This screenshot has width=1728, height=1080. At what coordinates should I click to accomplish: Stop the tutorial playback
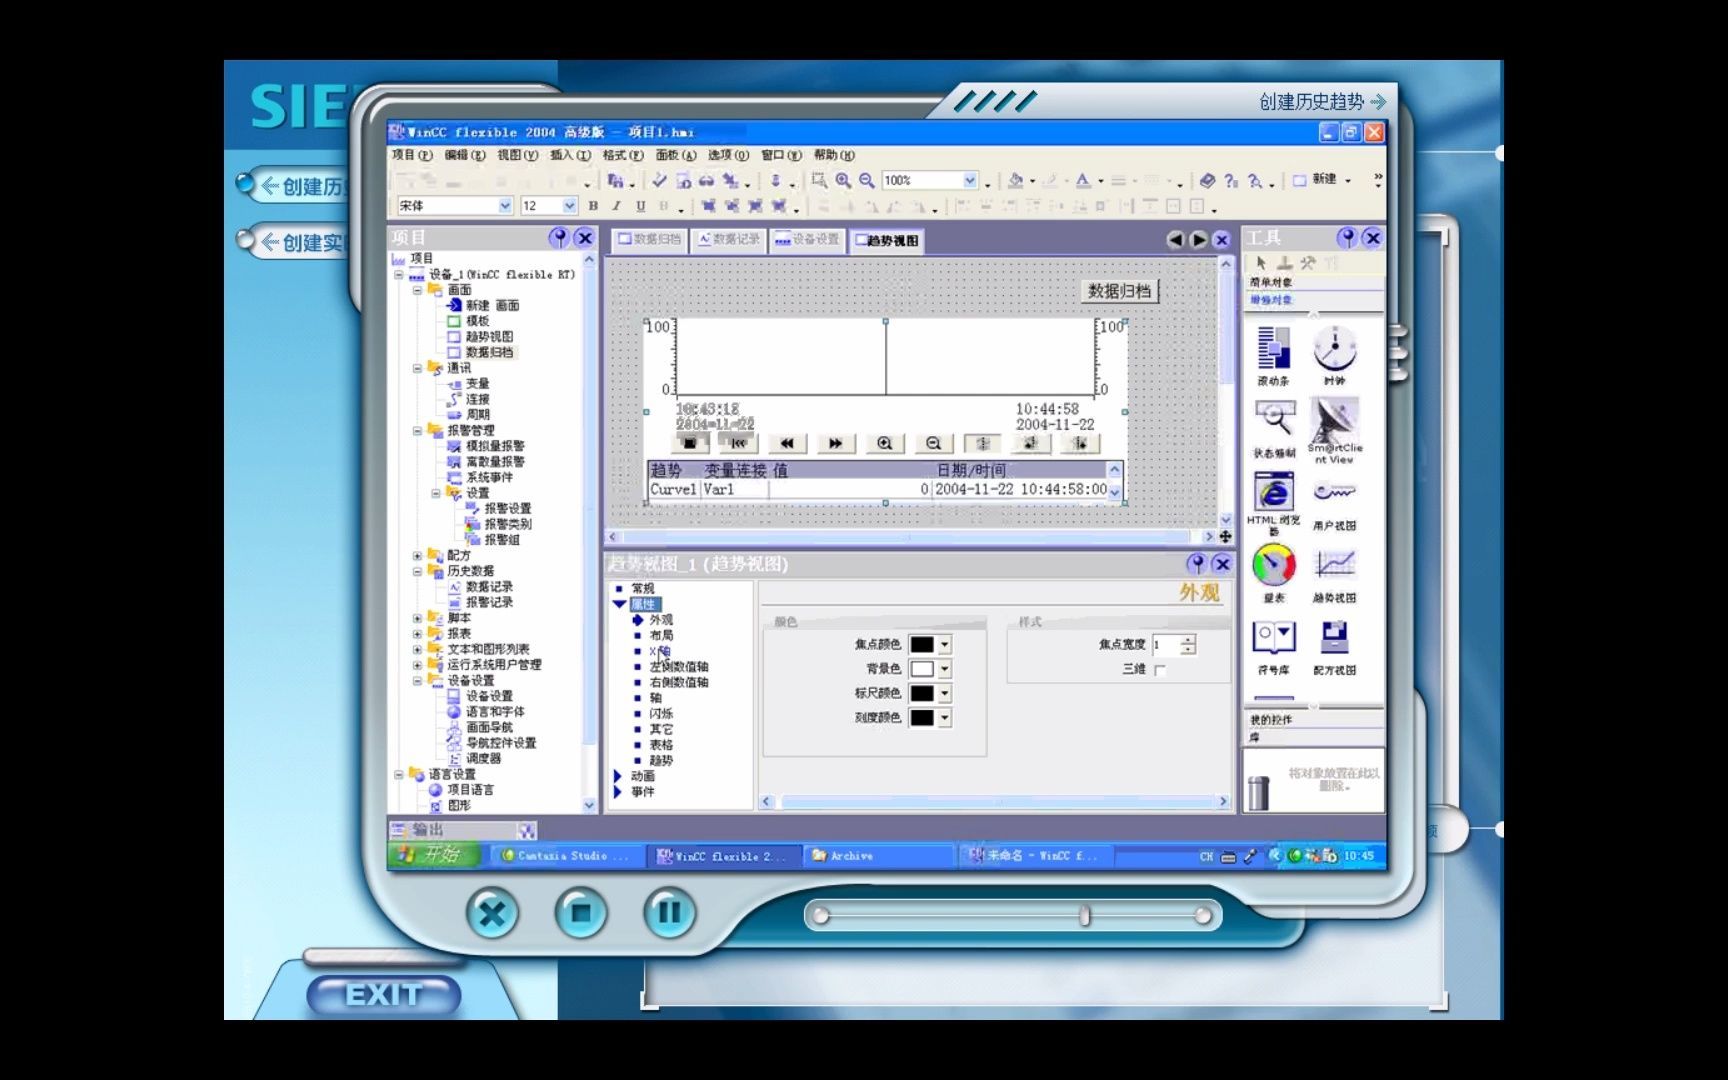coord(581,912)
